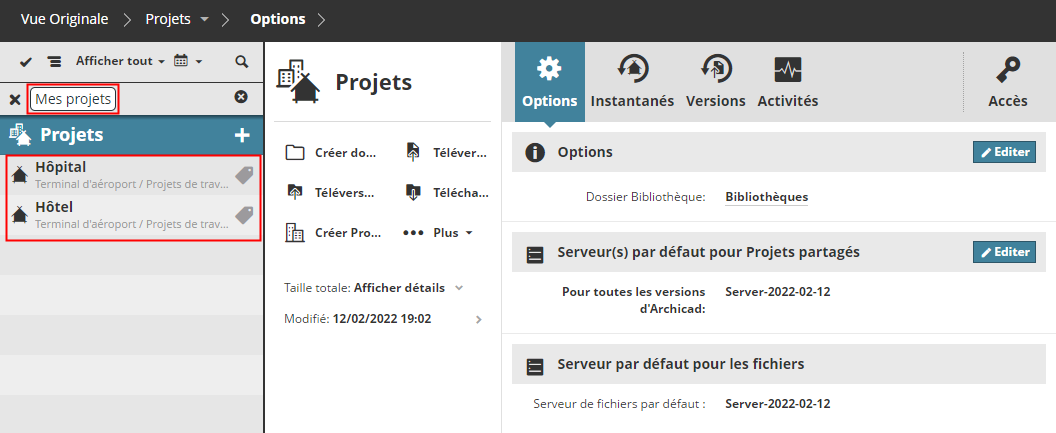Click the Créer dossier folder icon
The image size is (1056, 433).
pyautogui.click(x=295, y=153)
